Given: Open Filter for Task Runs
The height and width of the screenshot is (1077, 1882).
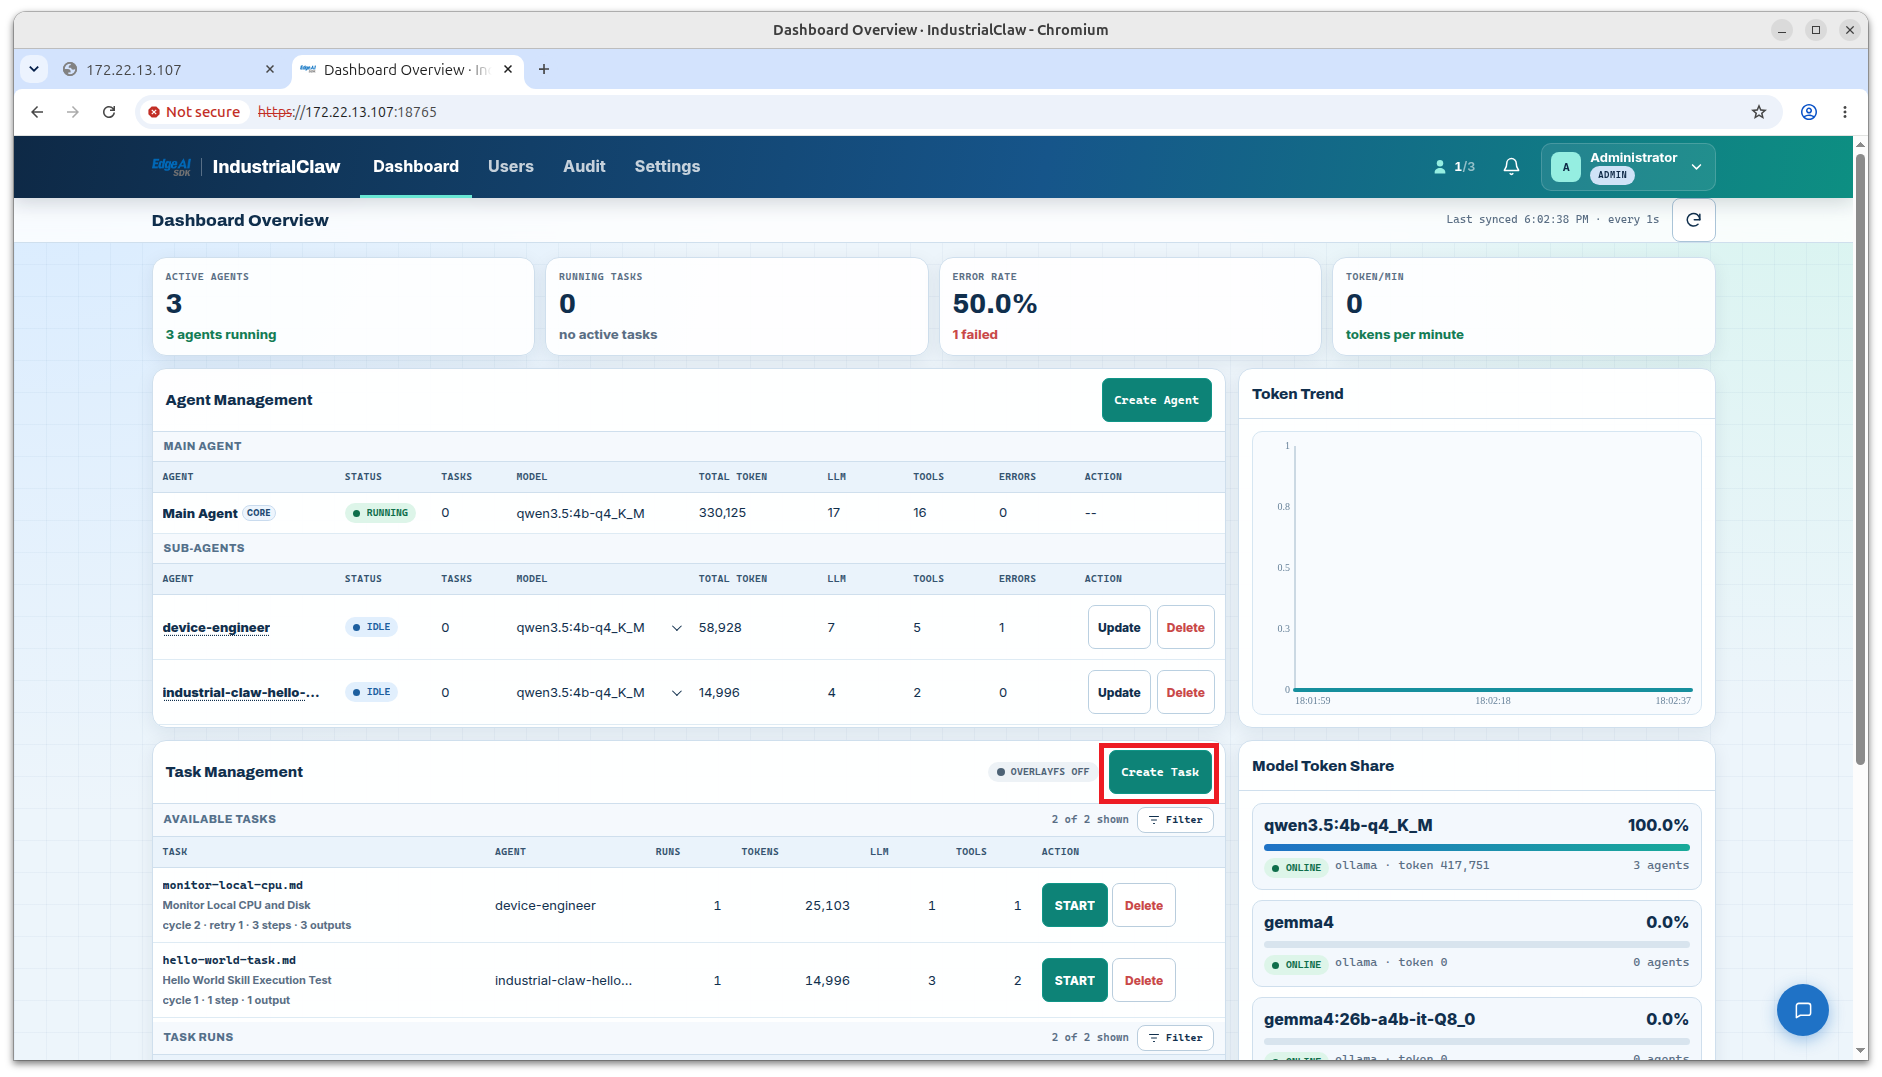Looking at the screenshot, I should tap(1175, 1038).
